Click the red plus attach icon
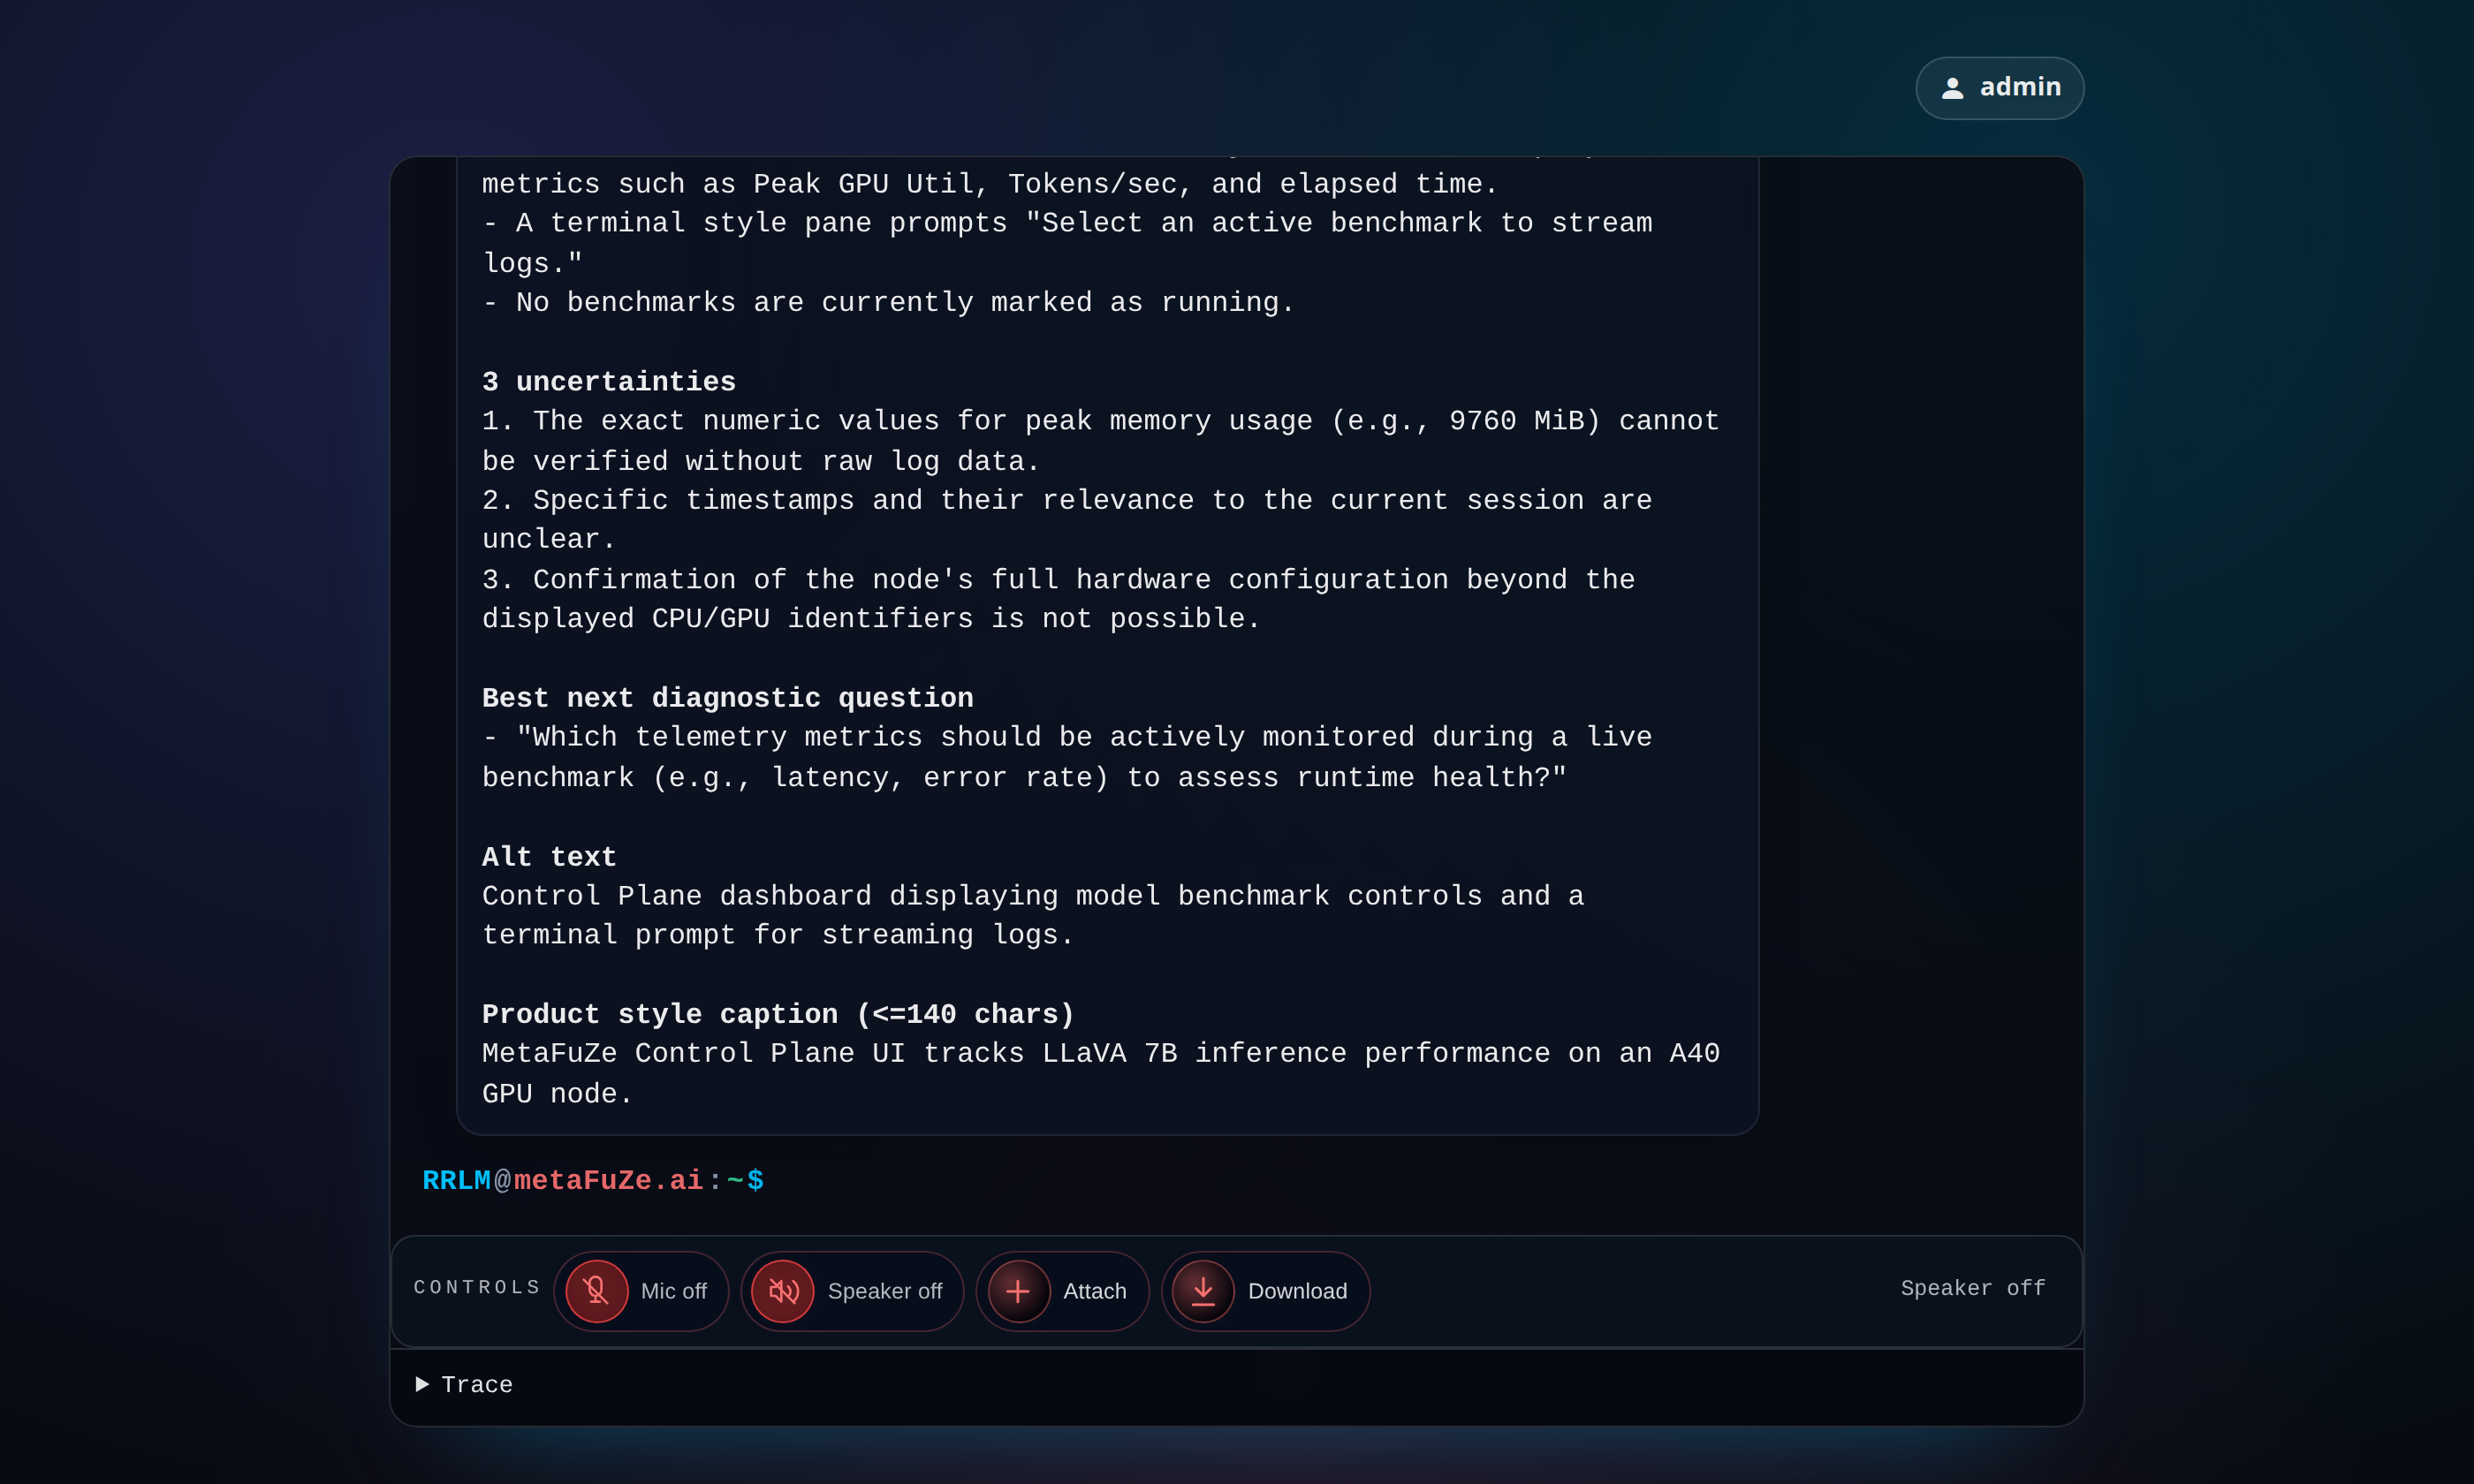Image resolution: width=2474 pixels, height=1484 pixels. point(1018,1291)
